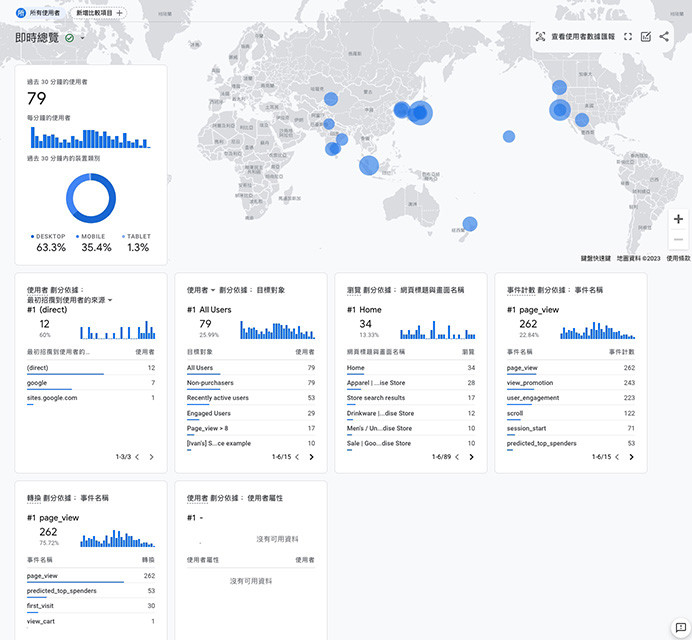This screenshot has height=640, width=692.
Task: Select the (direct) source row
Action: [x=91, y=368]
